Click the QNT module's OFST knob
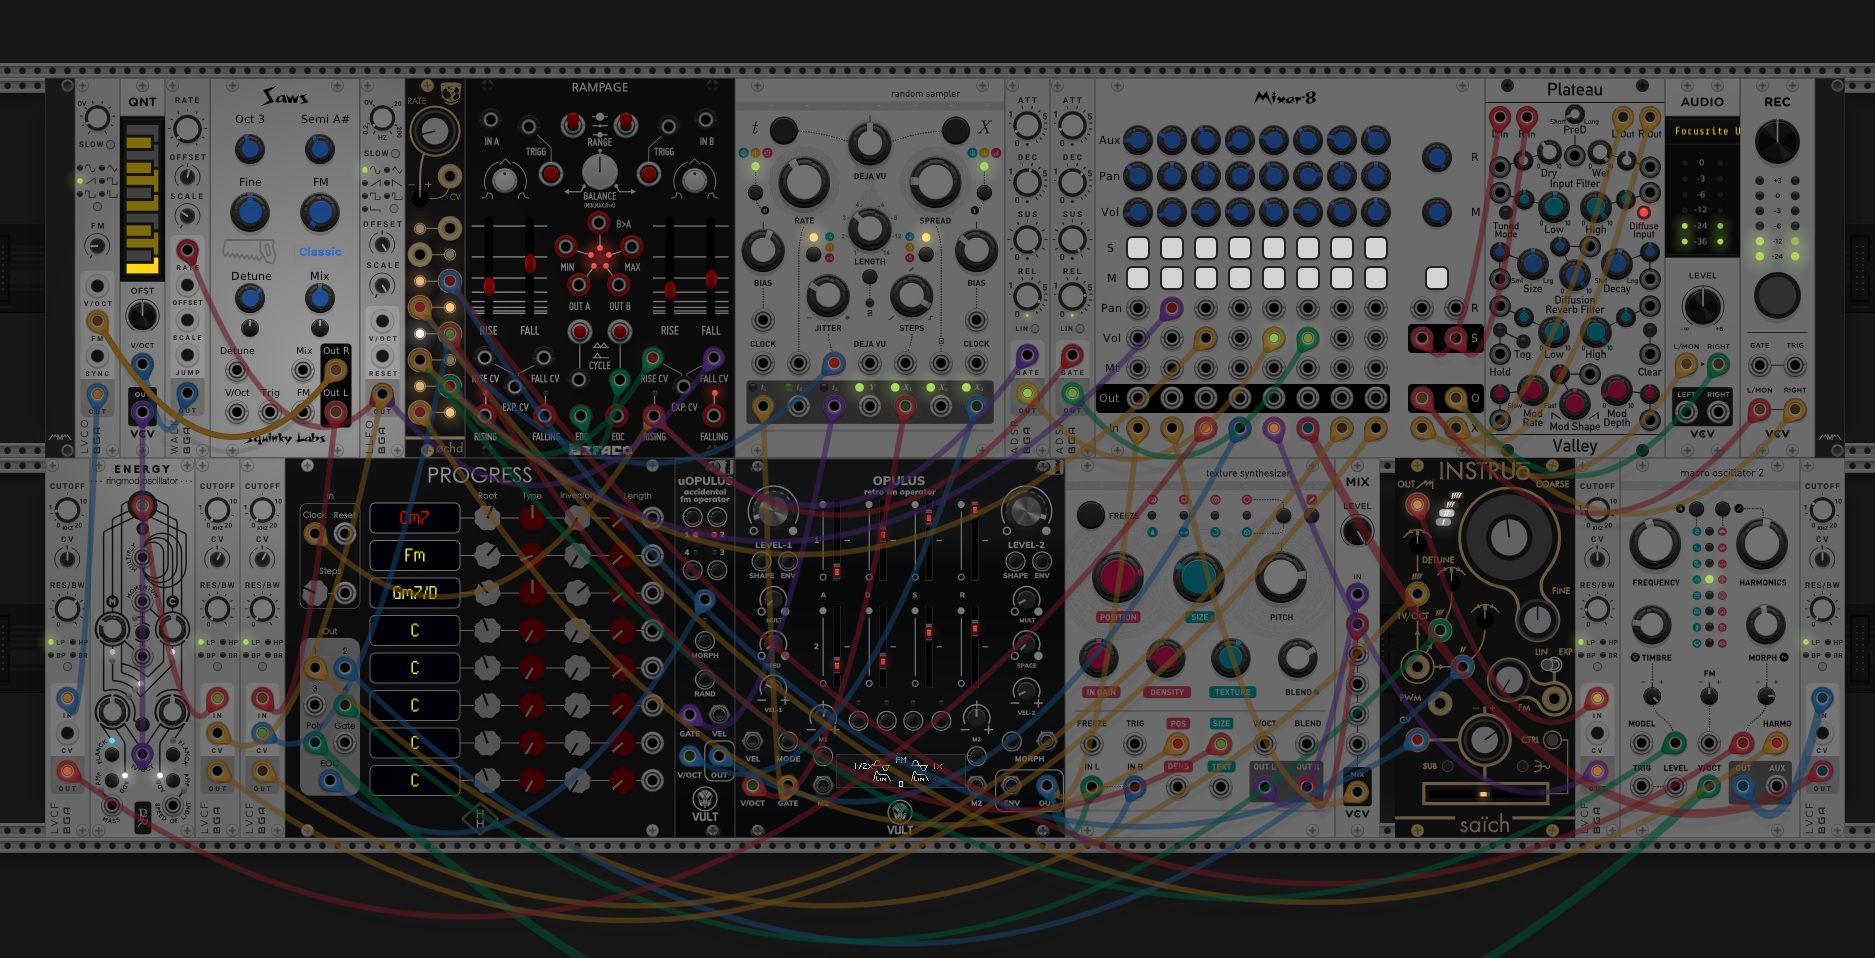The height and width of the screenshot is (958, 1875). pos(142,316)
